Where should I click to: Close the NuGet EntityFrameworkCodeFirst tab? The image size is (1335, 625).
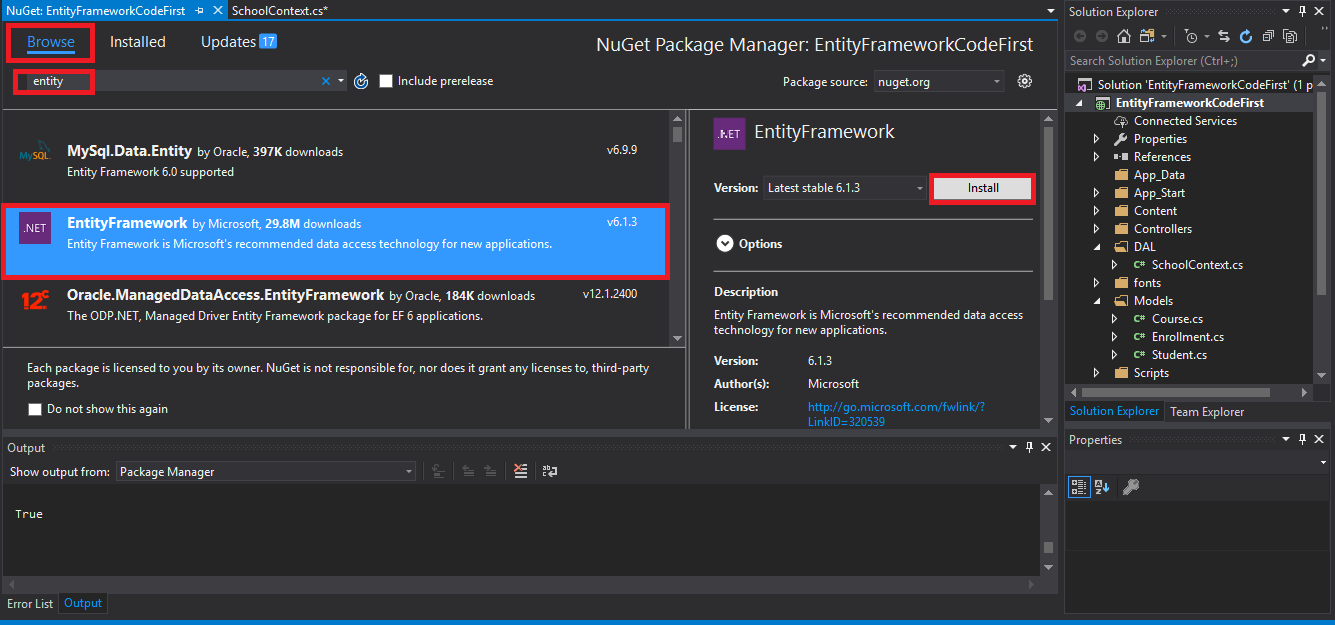point(217,10)
